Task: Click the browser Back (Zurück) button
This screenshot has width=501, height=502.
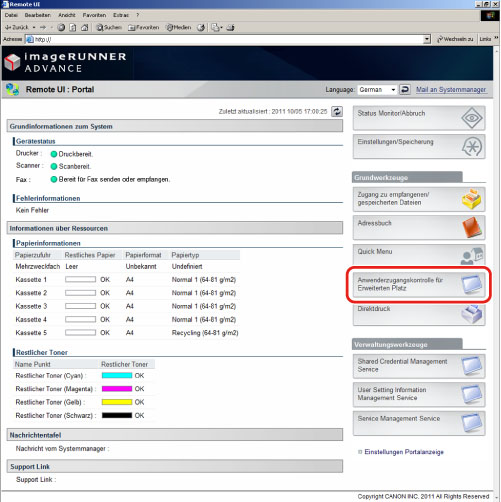Action: point(17,27)
